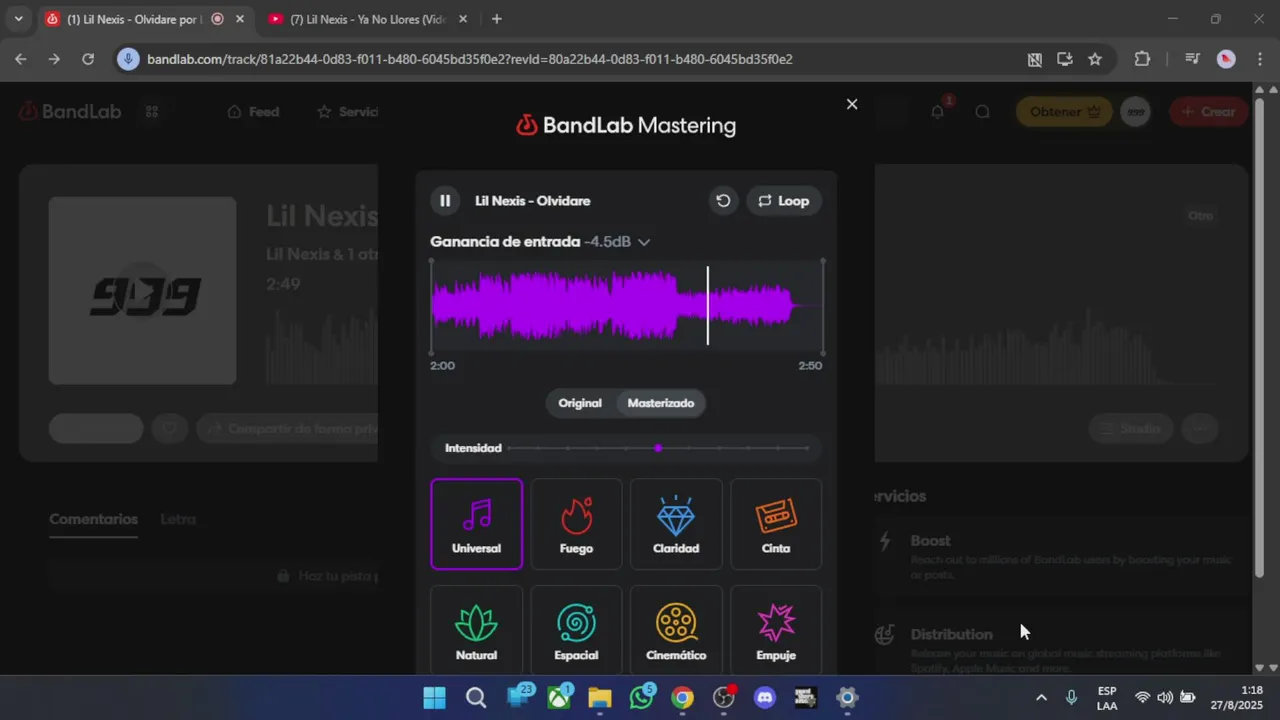Open Windows taskbar search
1280x720 pixels.
tap(476, 698)
